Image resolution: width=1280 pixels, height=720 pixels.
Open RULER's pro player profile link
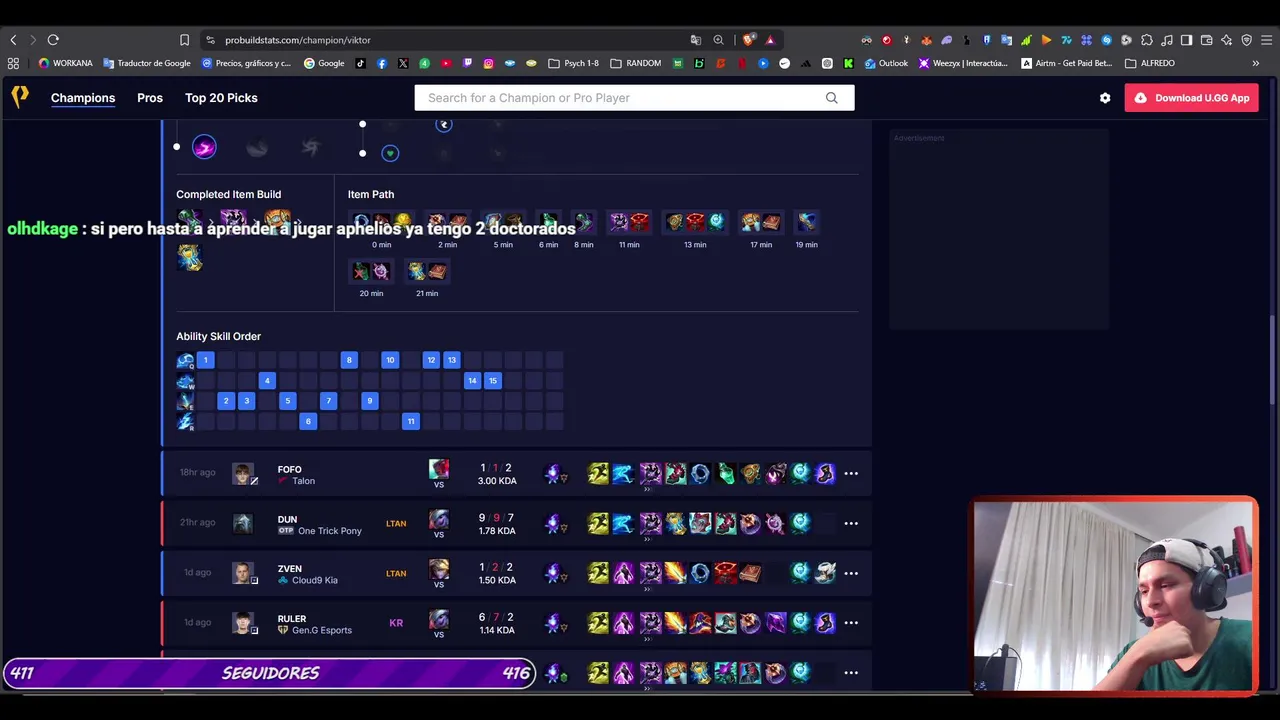pyautogui.click(x=292, y=619)
